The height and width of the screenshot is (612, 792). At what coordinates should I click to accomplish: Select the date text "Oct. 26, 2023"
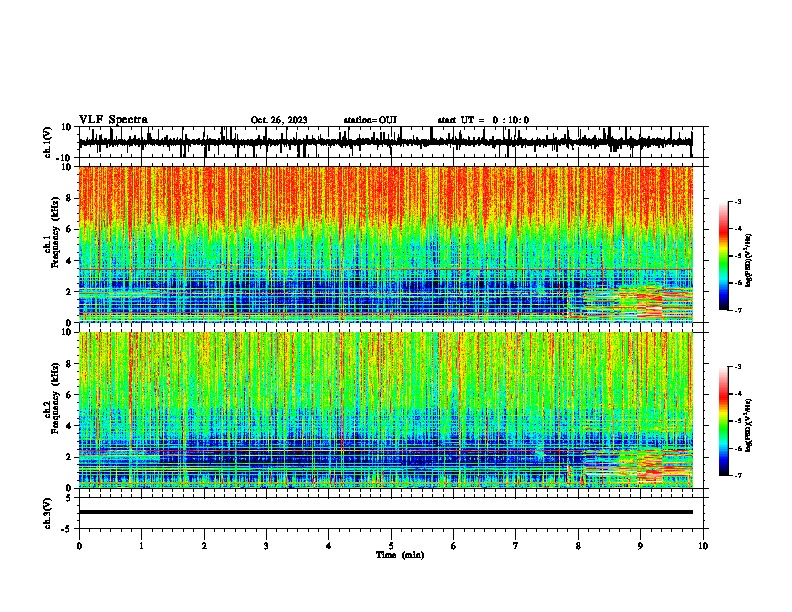tap(279, 120)
